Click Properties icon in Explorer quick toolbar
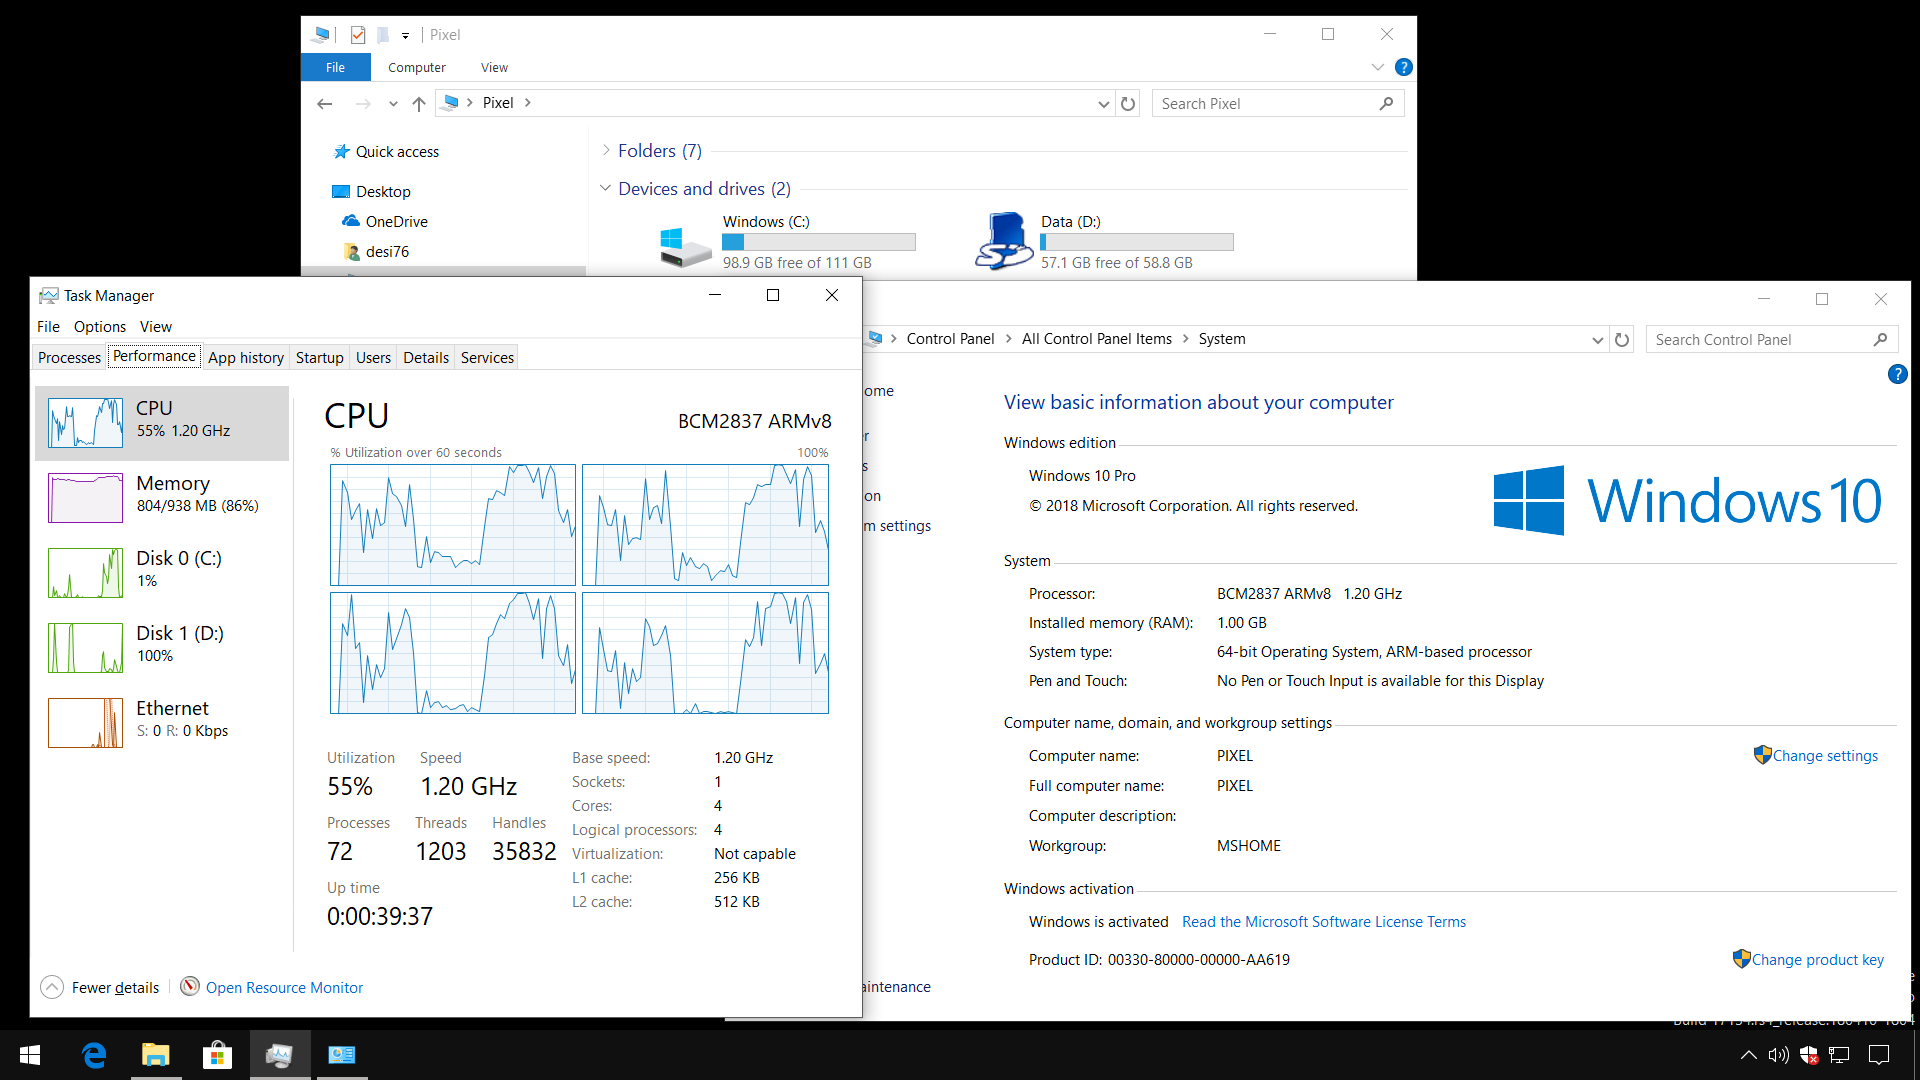 pyautogui.click(x=358, y=35)
